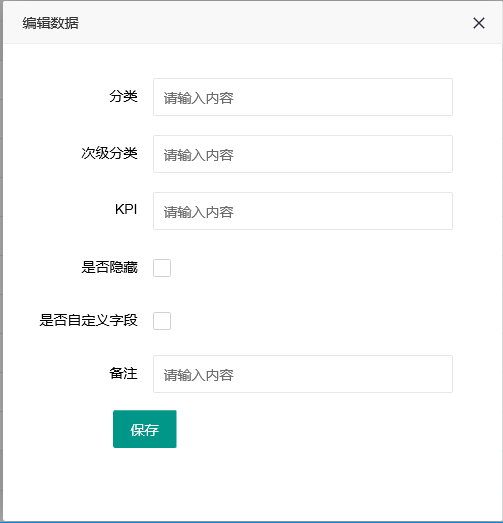Screen dimensions: 503x523
Task: Click the 备注 field label
Action: (x=123, y=374)
